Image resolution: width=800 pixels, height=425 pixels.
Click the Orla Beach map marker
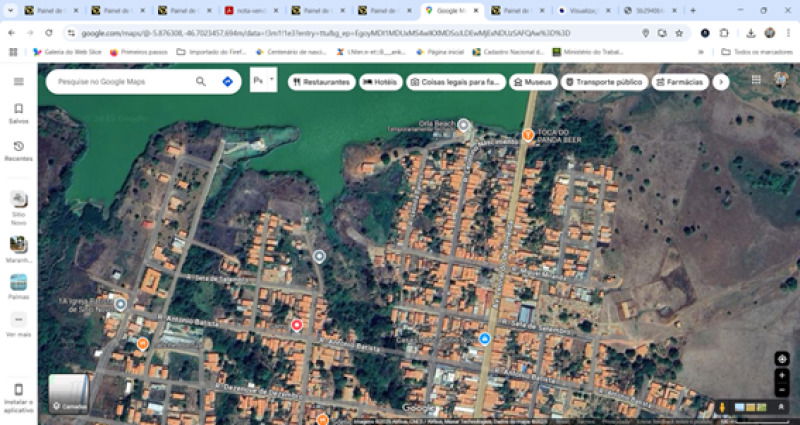[463, 124]
